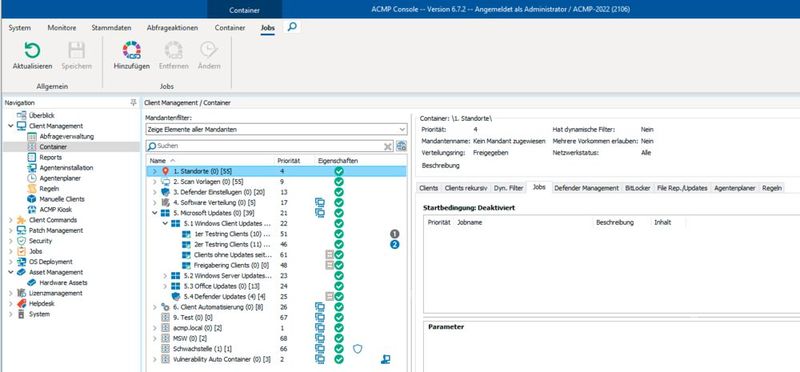The width and height of the screenshot is (800, 372).
Task: Open the Monitore ribbon menu
Action: (x=62, y=28)
